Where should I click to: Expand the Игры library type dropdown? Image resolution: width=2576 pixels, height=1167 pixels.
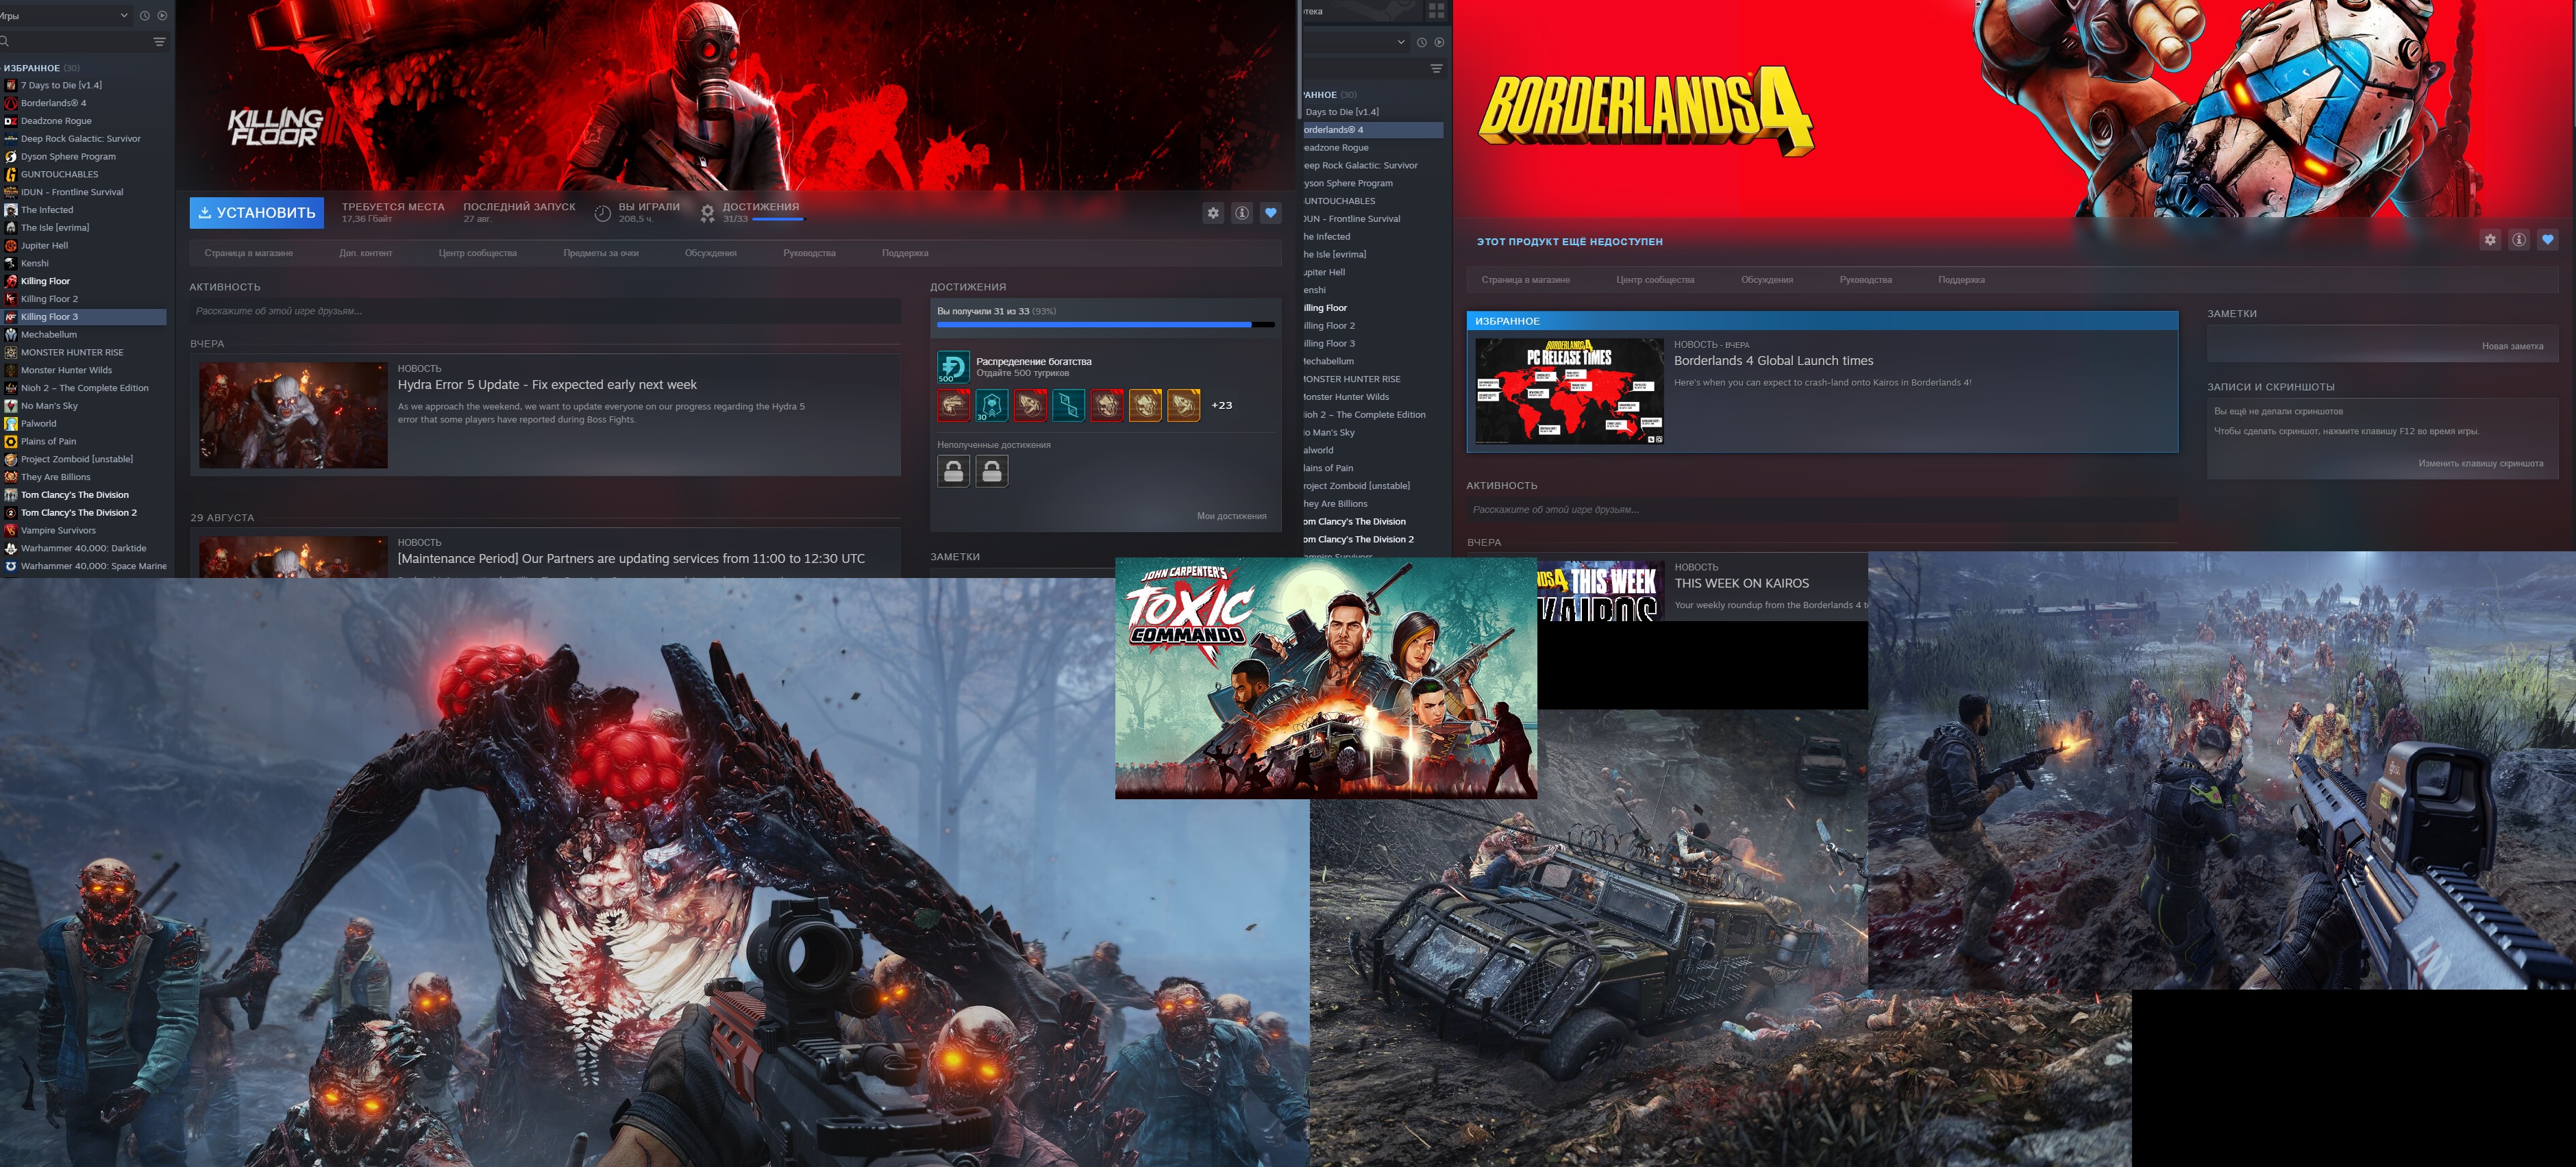[123, 16]
